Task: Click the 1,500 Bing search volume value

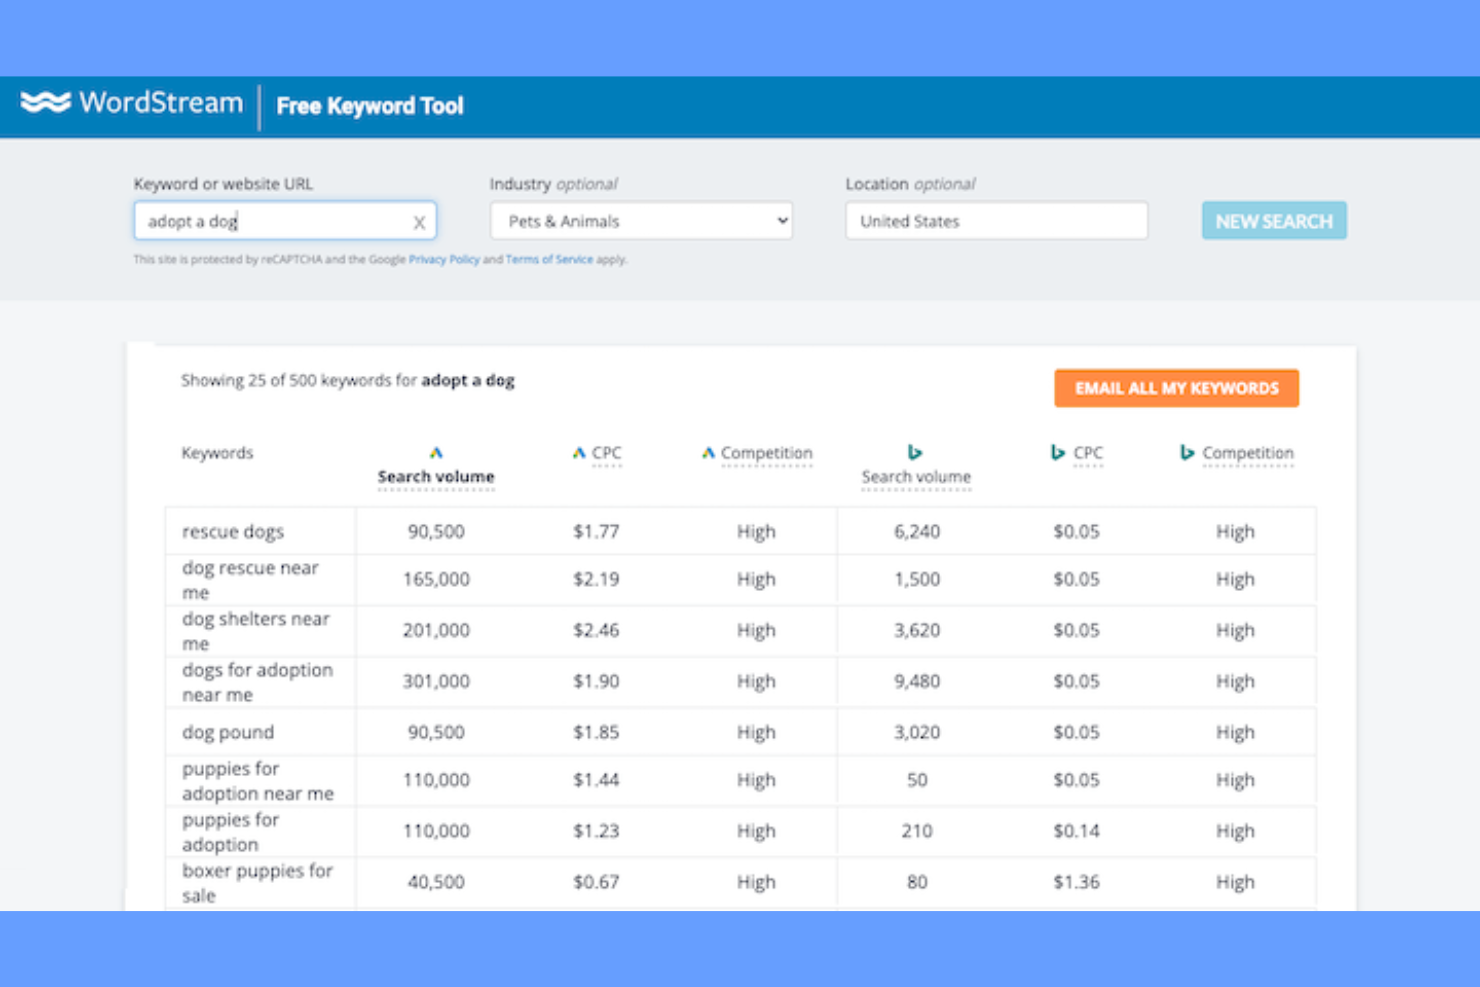Action: [917, 579]
